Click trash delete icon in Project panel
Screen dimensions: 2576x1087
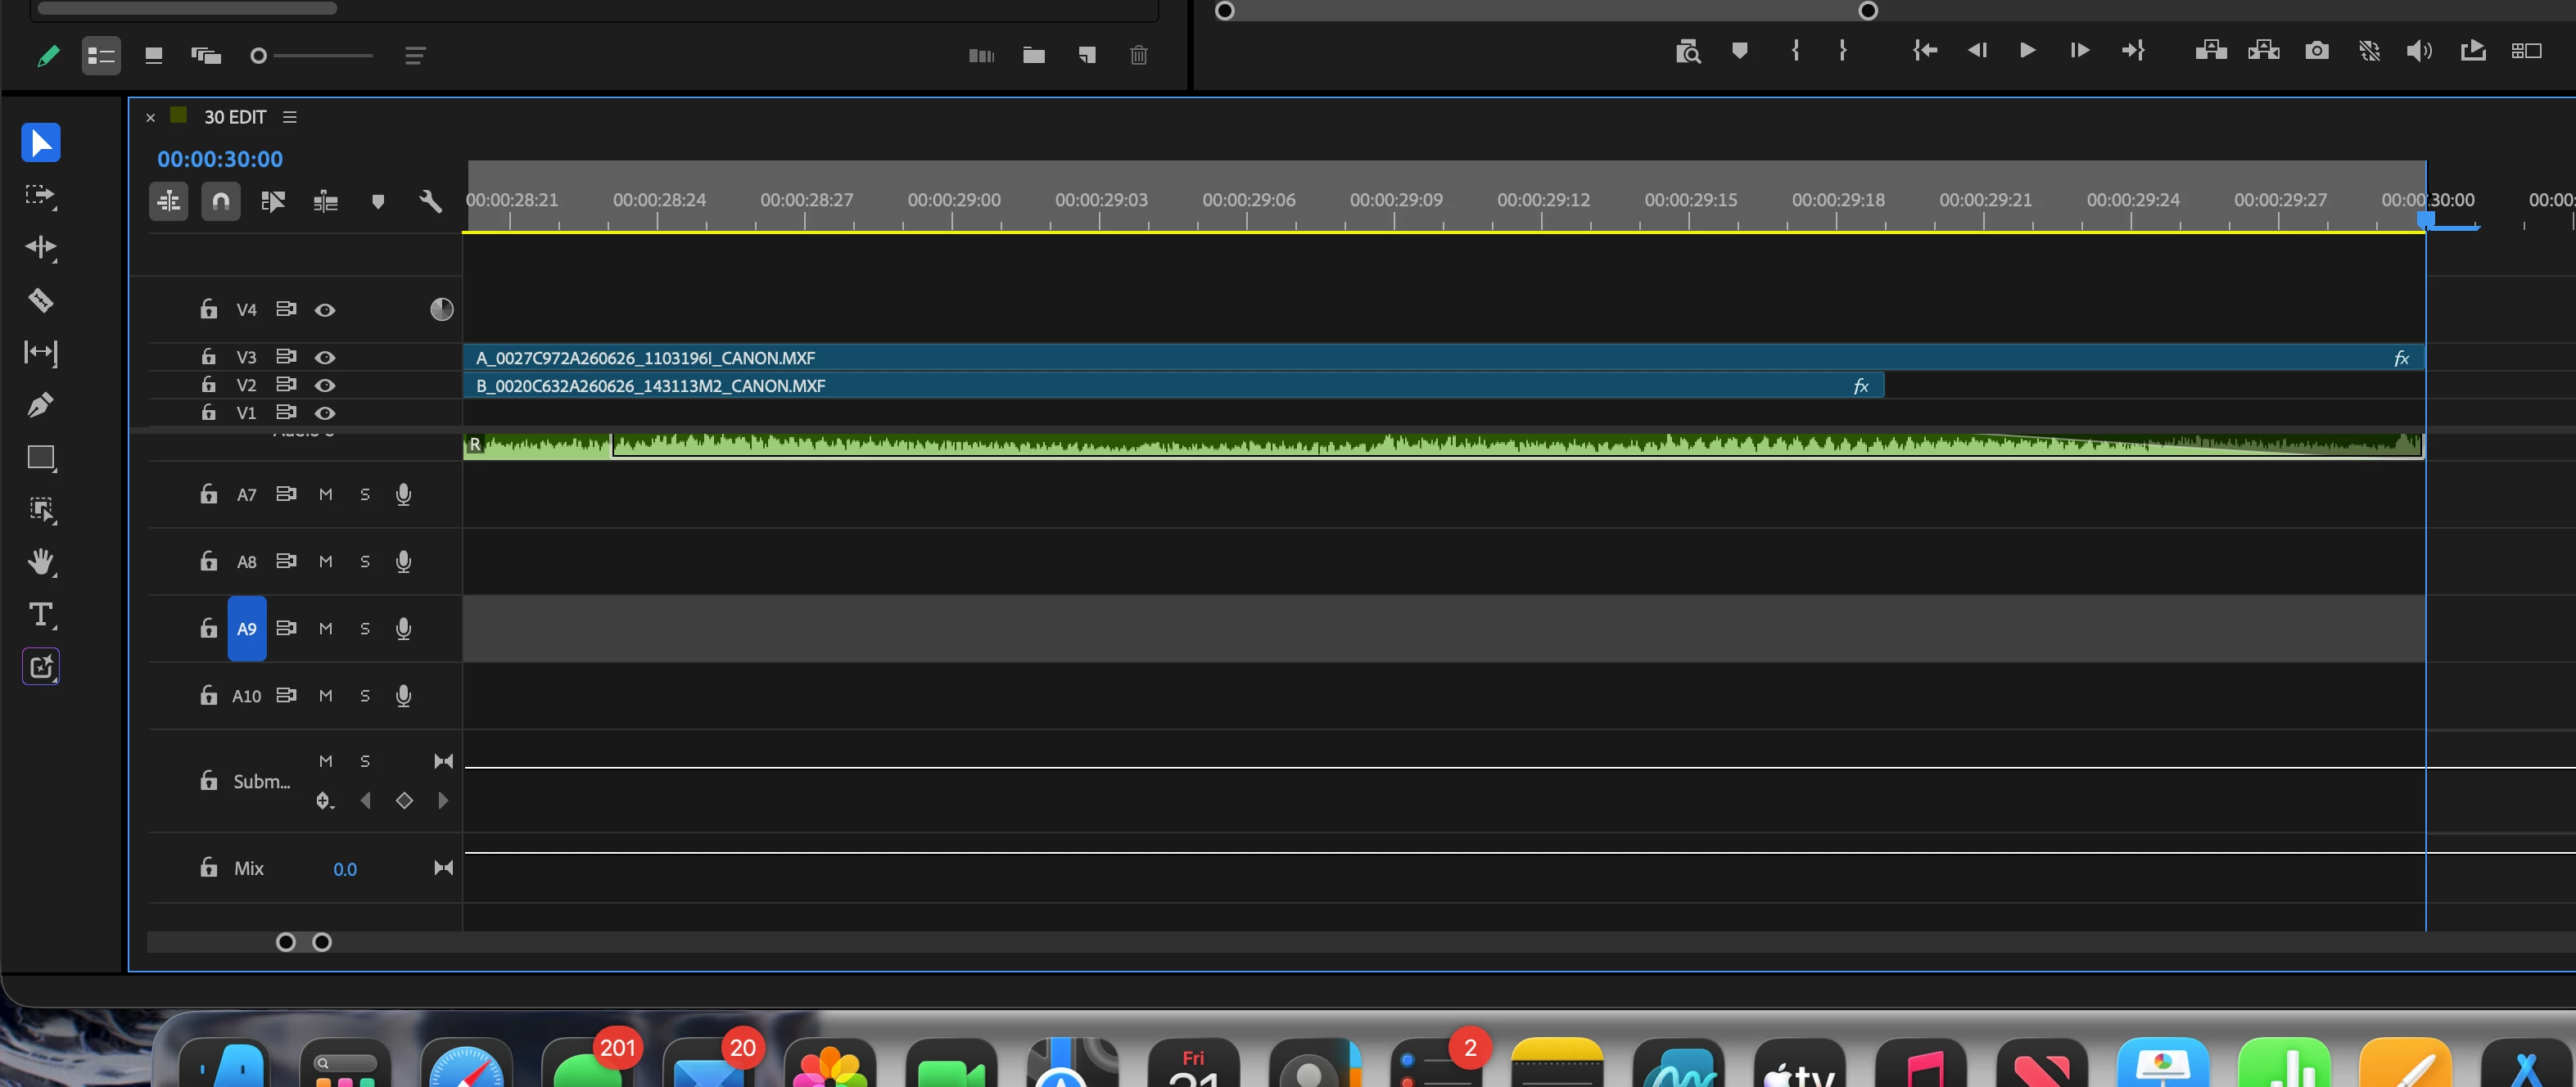(1139, 55)
